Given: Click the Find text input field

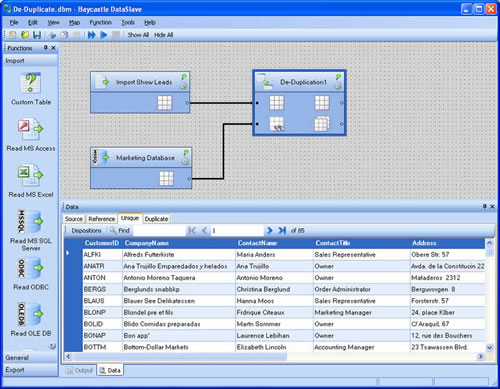Looking at the screenshot, I should pyautogui.click(x=159, y=230).
